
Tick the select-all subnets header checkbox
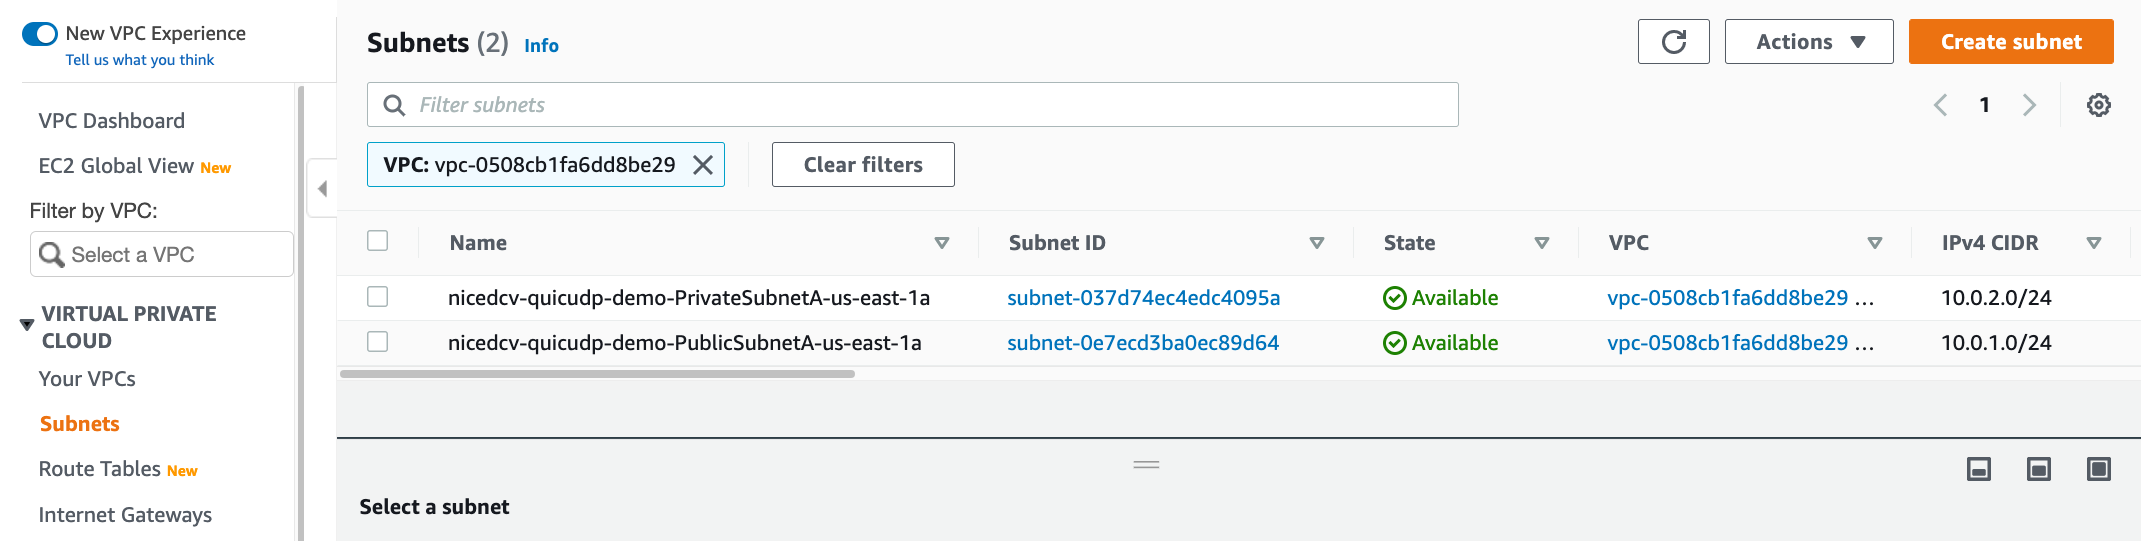(377, 241)
